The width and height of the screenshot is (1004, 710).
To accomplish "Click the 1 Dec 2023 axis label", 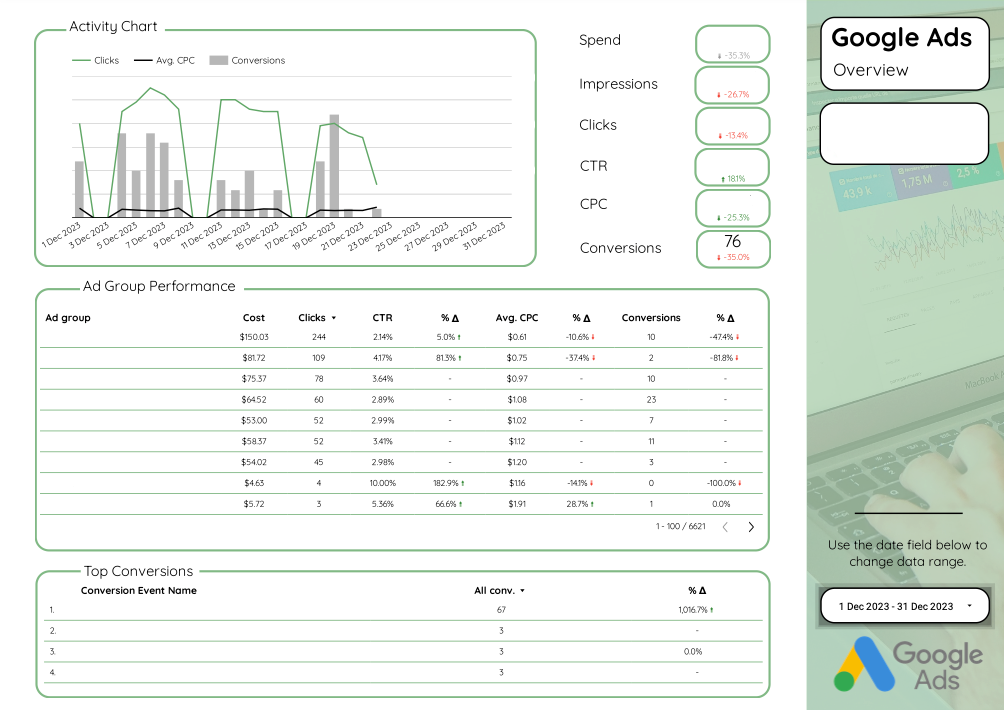I will (x=61, y=234).
